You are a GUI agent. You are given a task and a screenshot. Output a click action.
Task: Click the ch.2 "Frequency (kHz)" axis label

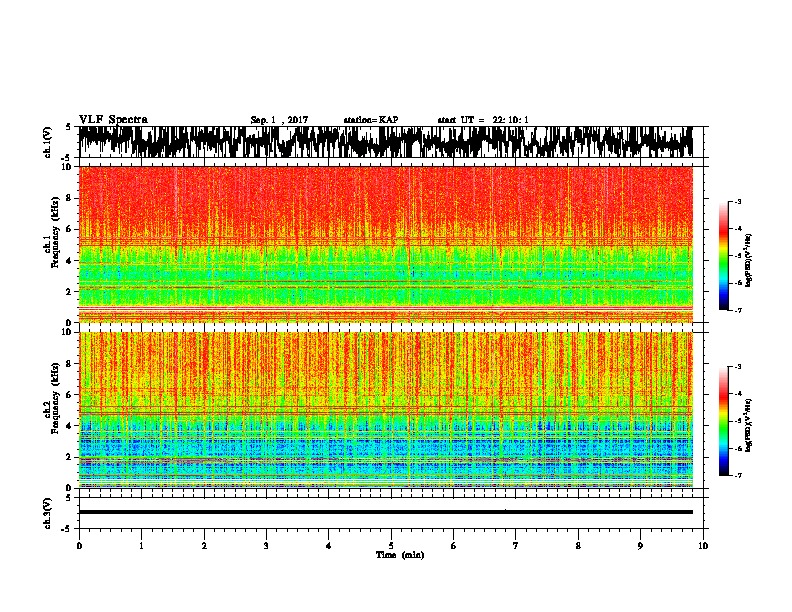[x=55, y=398]
